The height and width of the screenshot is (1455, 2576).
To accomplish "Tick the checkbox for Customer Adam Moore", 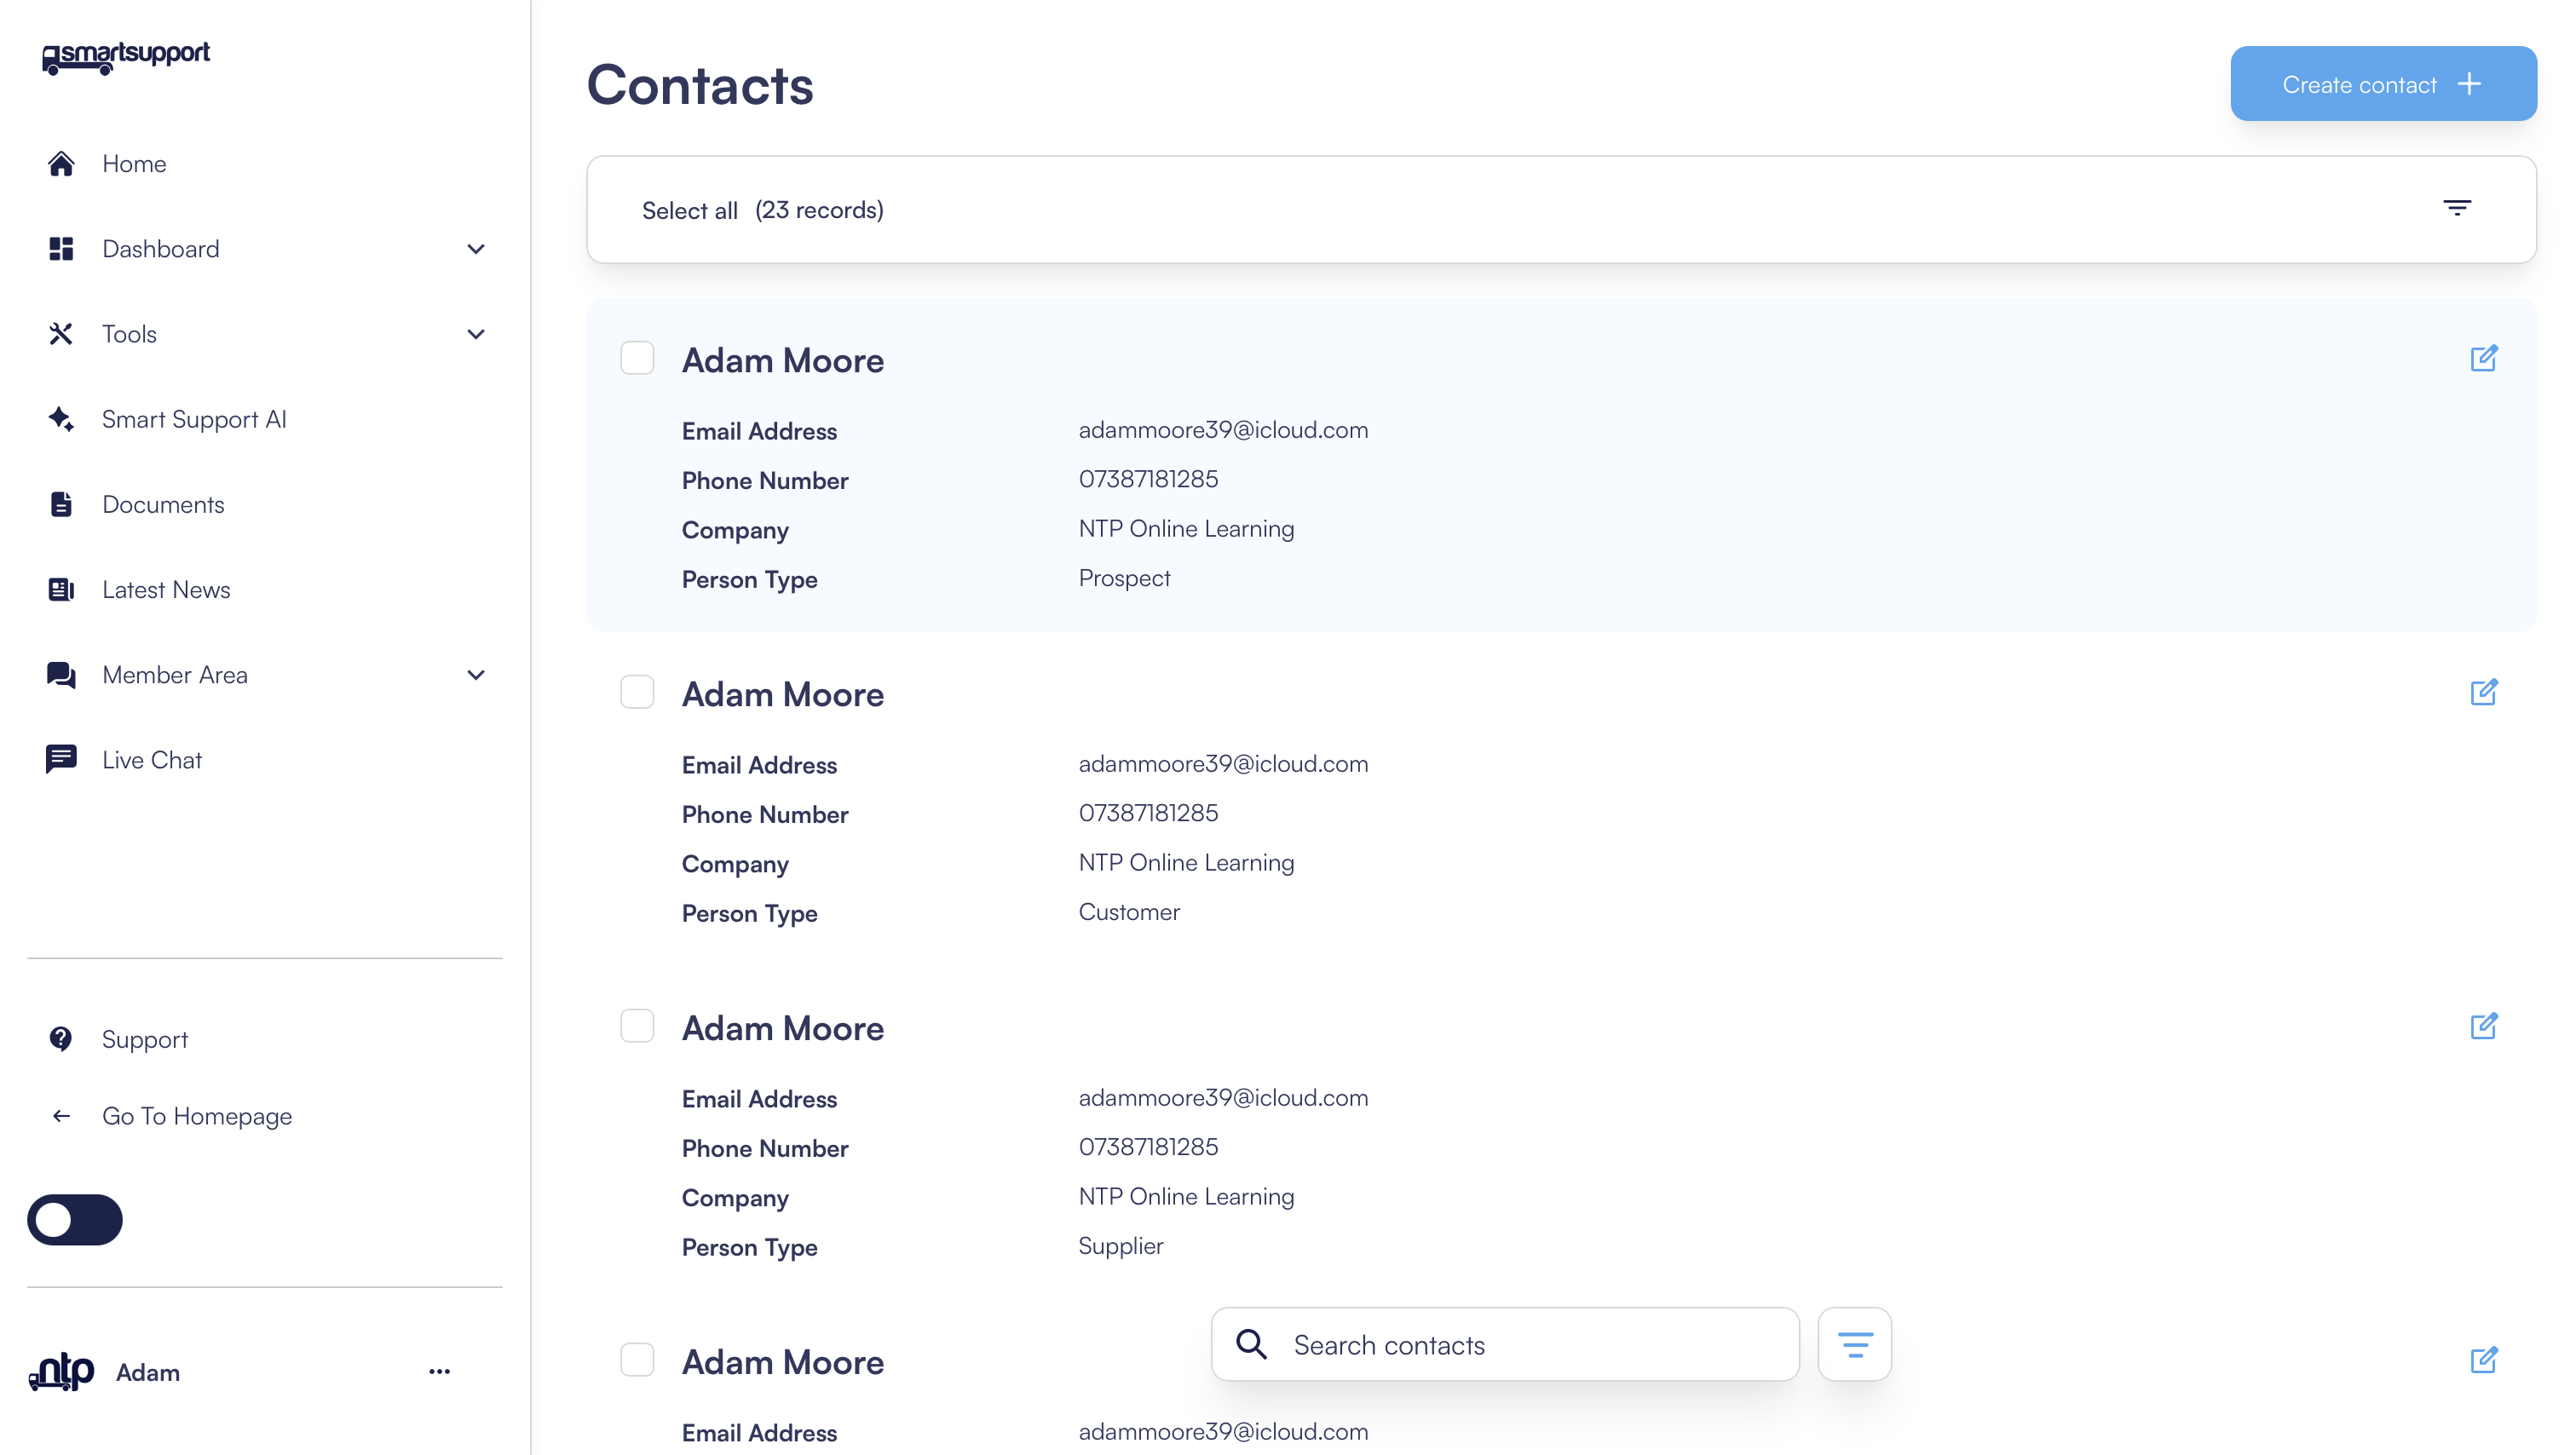I will point(637,692).
